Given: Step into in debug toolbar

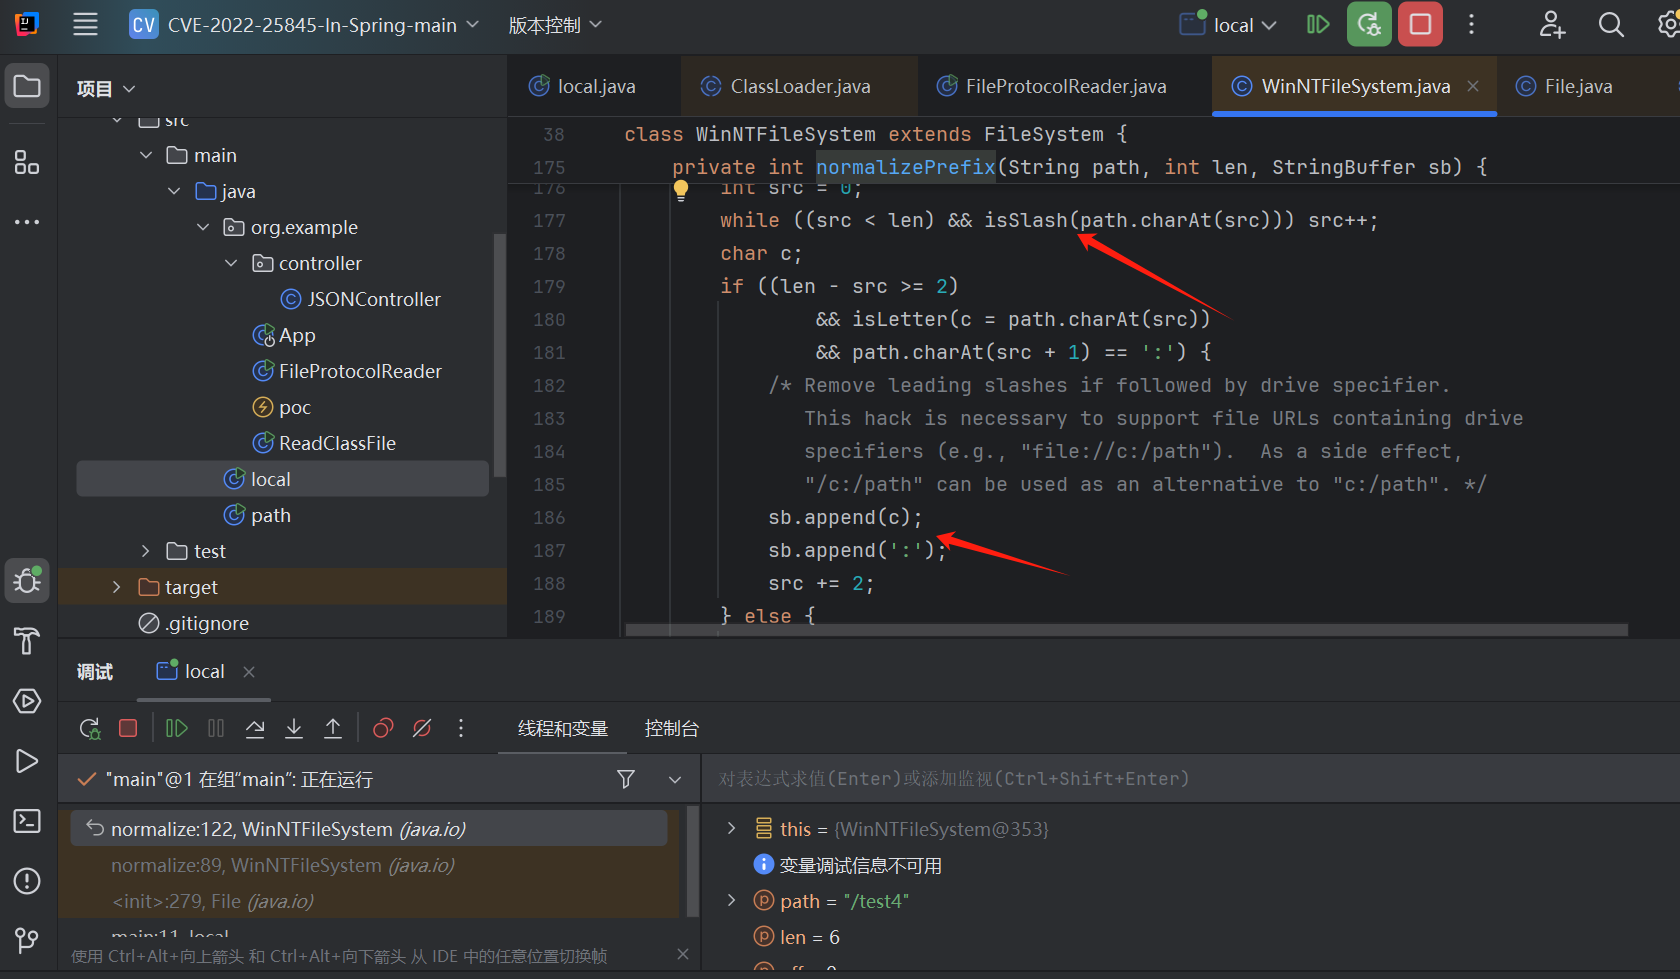Looking at the screenshot, I should pos(294,728).
